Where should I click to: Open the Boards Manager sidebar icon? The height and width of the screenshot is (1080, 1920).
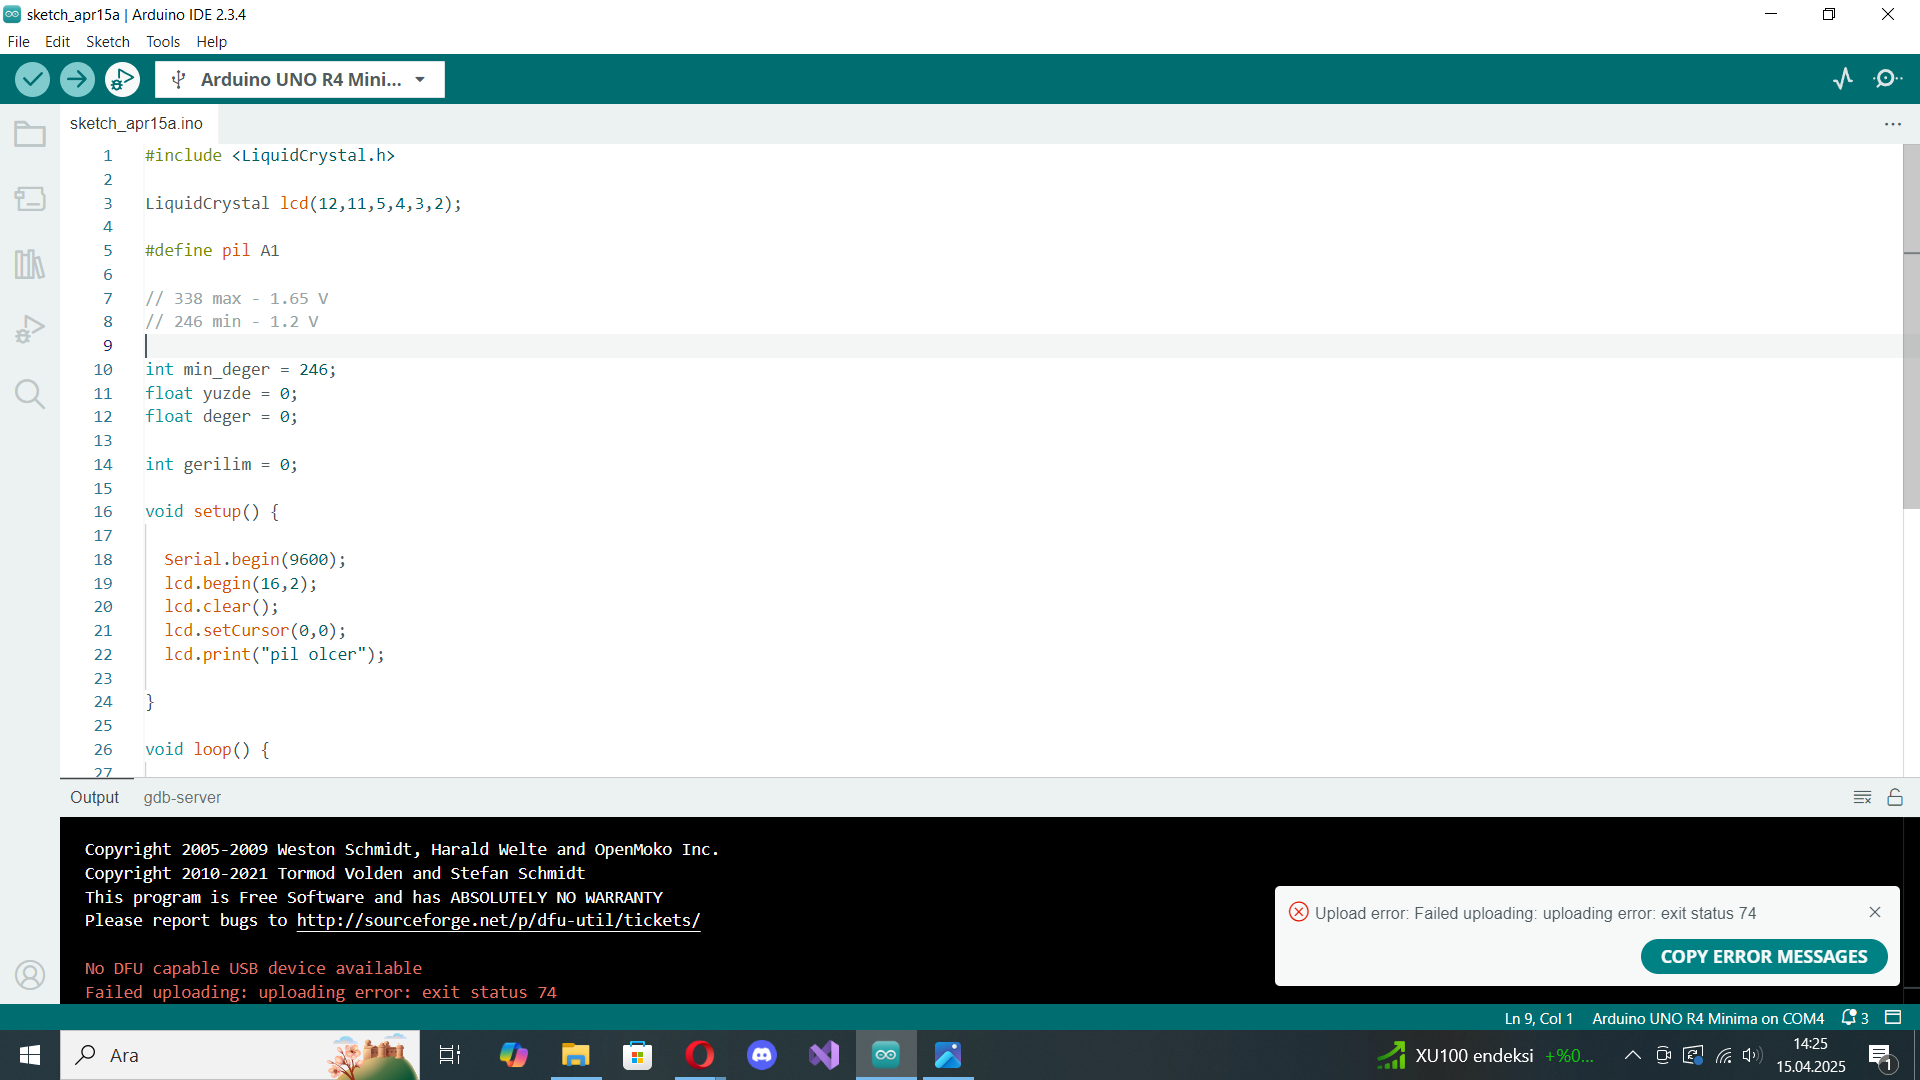[30, 199]
